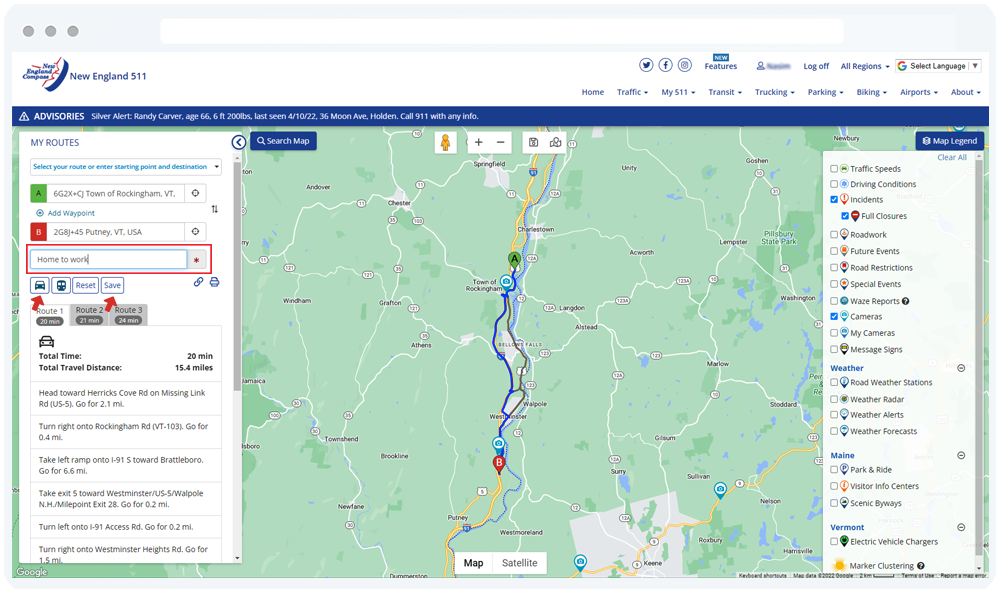
Task: Enable the Message Signs layer
Action: [x=834, y=350]
